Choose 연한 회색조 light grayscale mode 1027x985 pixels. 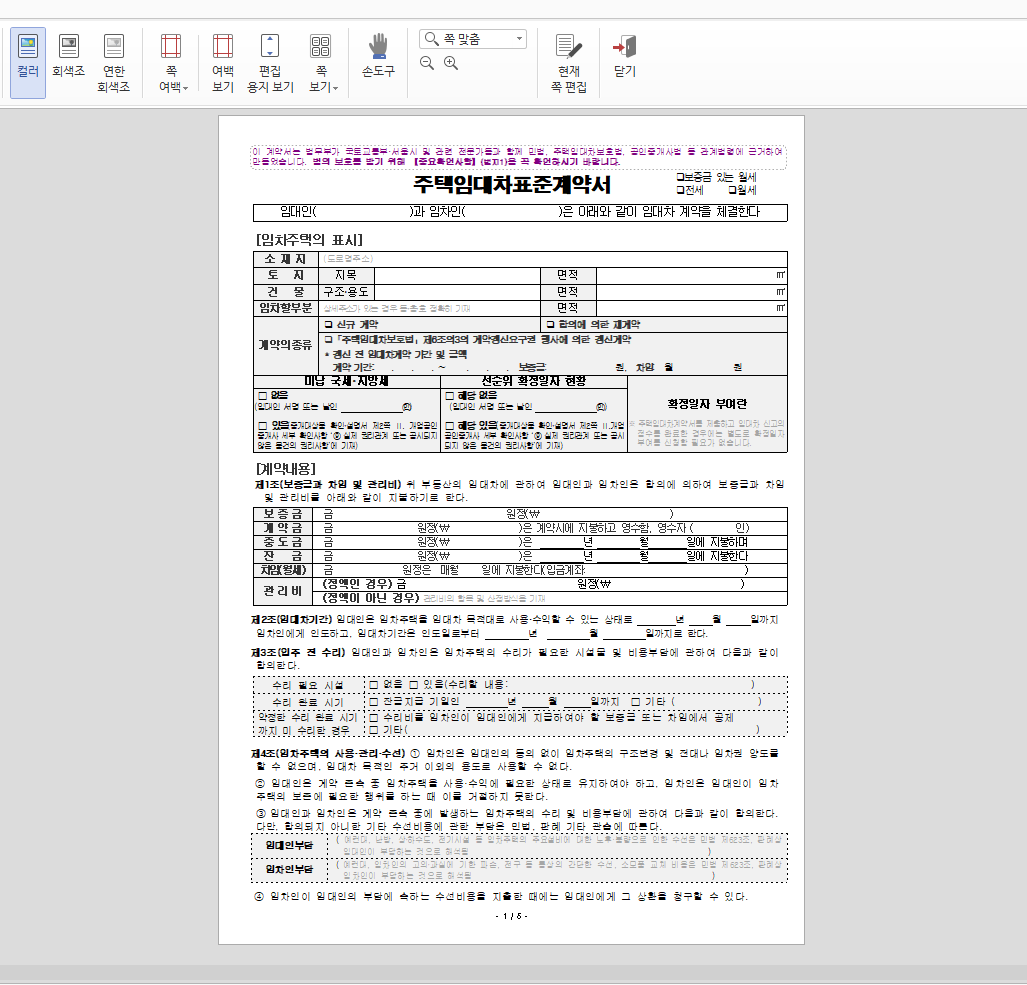pyautogui.click(x=114, y=62)
